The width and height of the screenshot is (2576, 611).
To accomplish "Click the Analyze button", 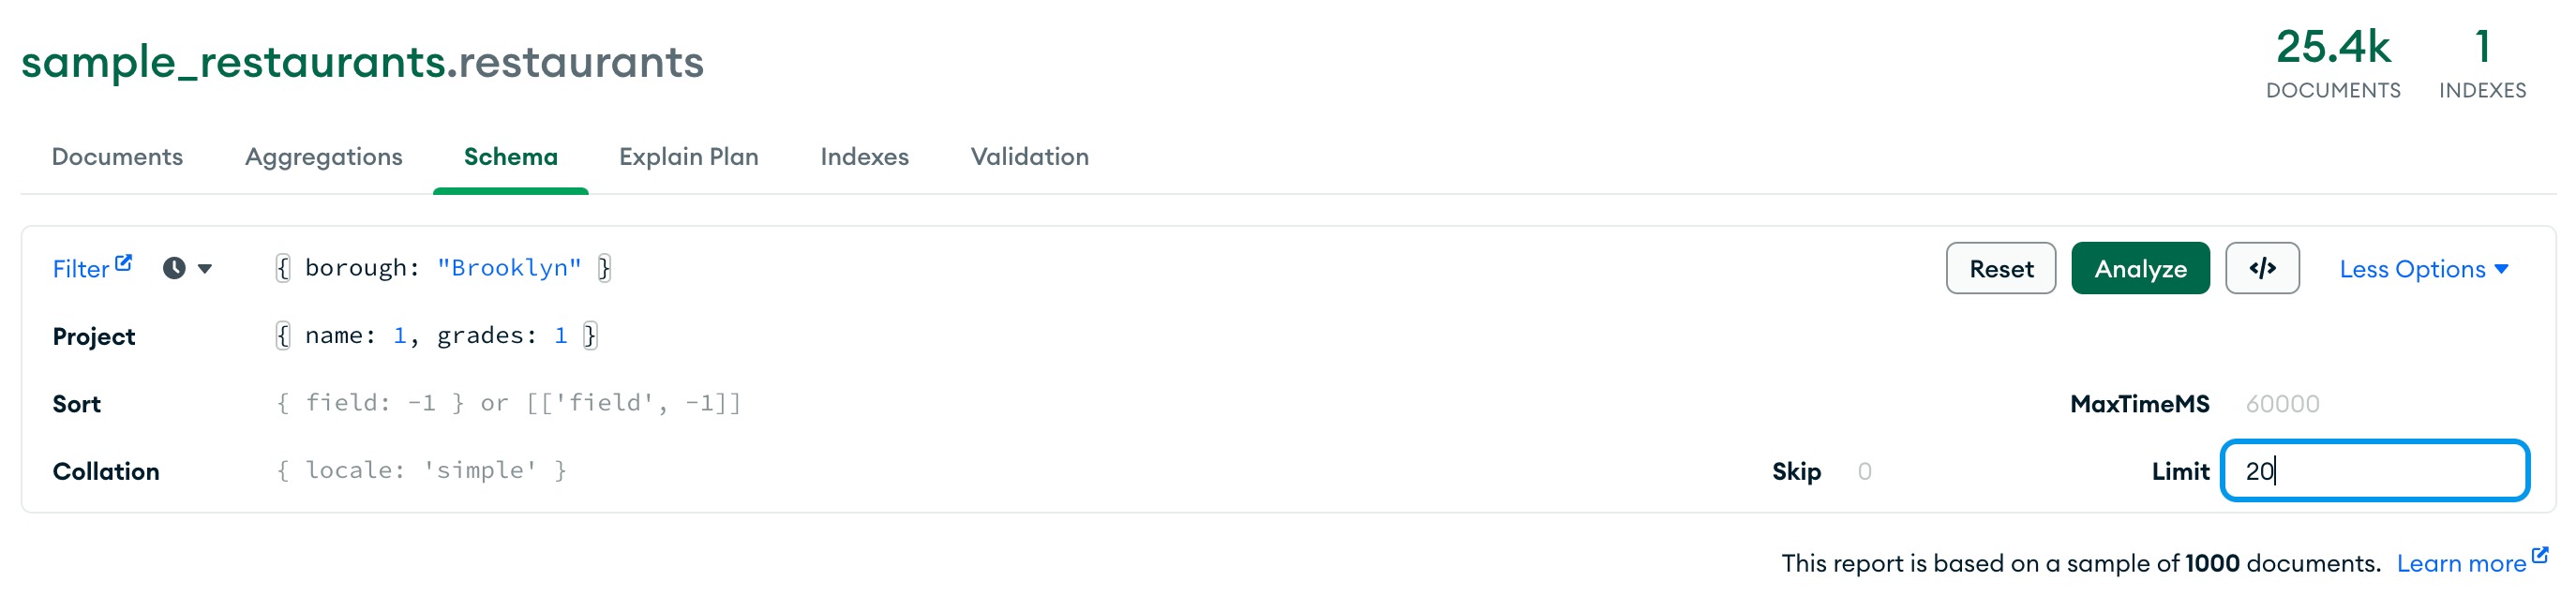I will 2139,269.
